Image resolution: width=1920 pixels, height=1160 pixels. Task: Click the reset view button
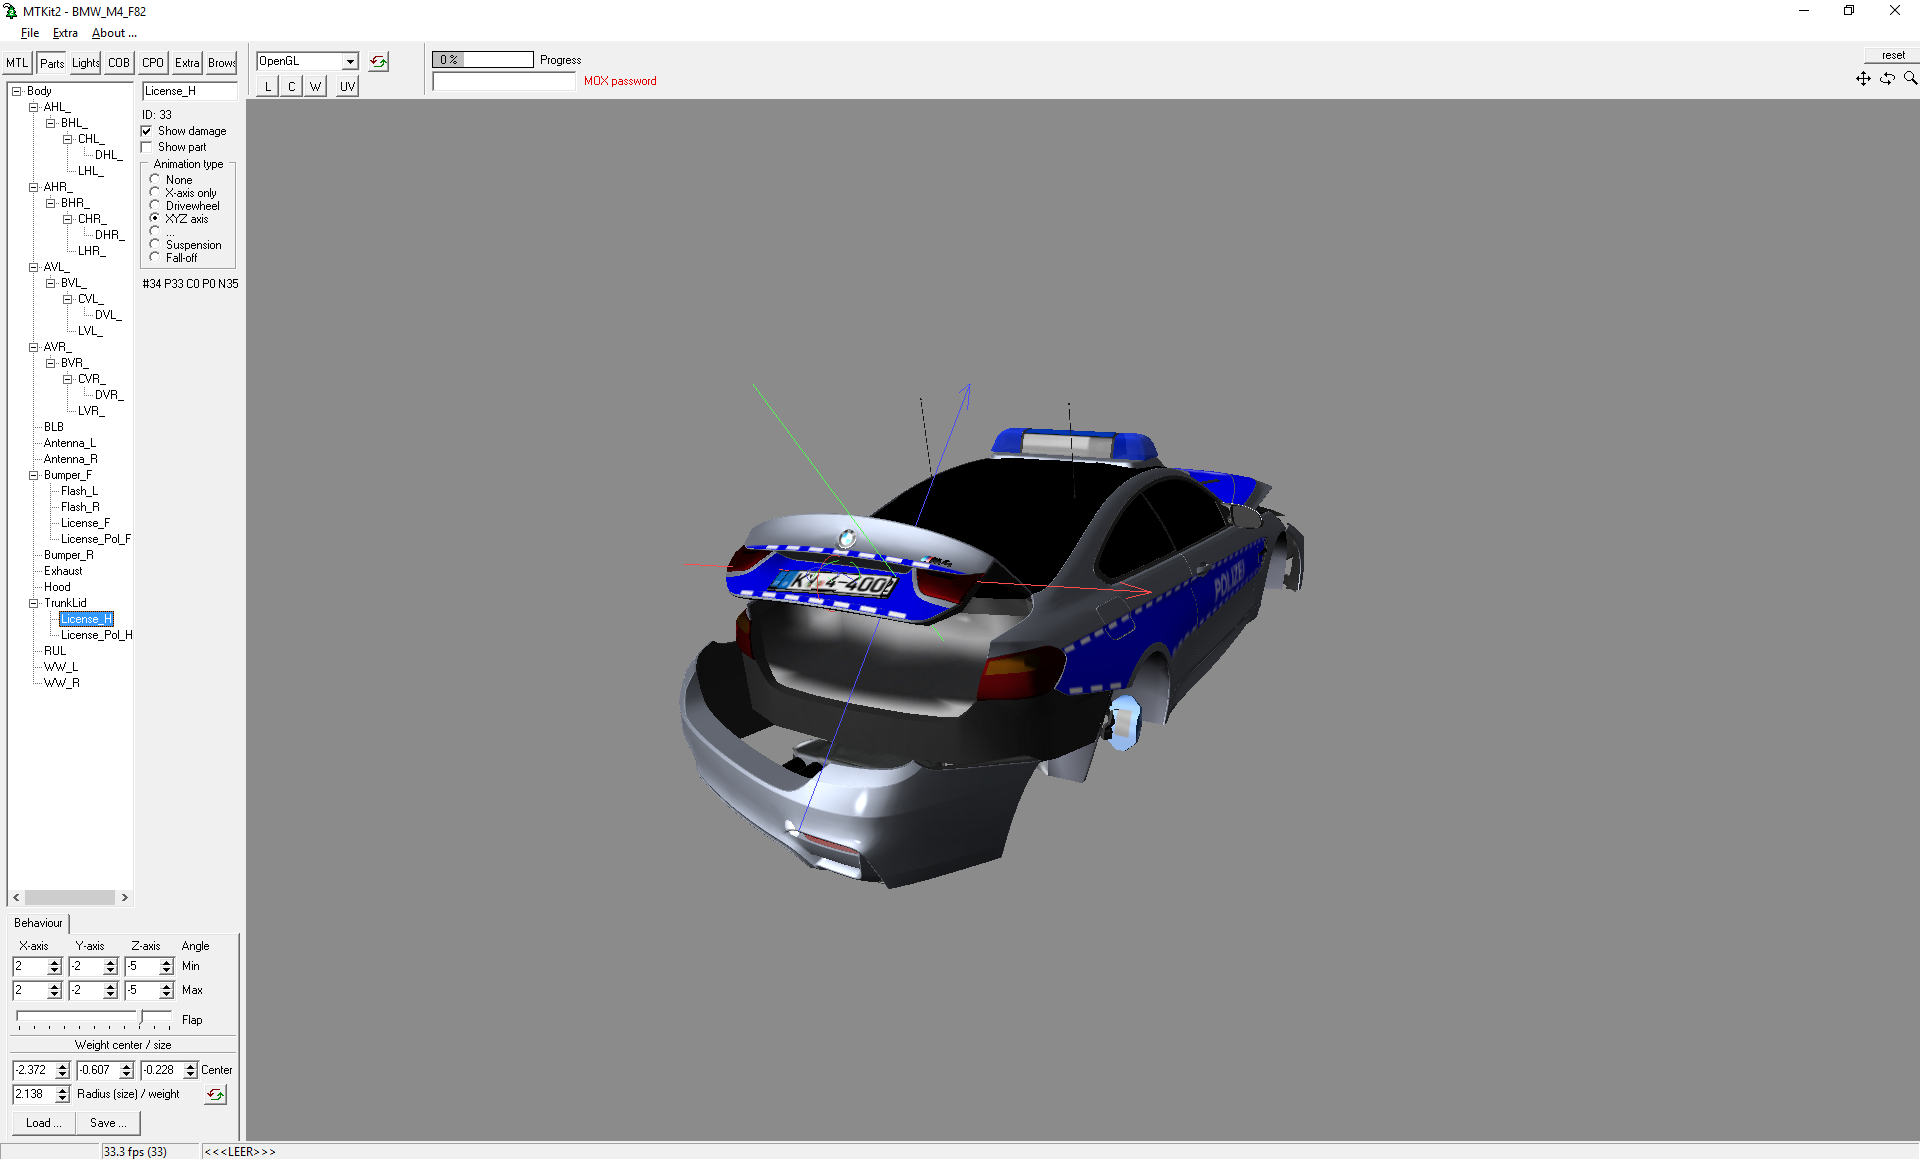click(x=1892, y=56)
